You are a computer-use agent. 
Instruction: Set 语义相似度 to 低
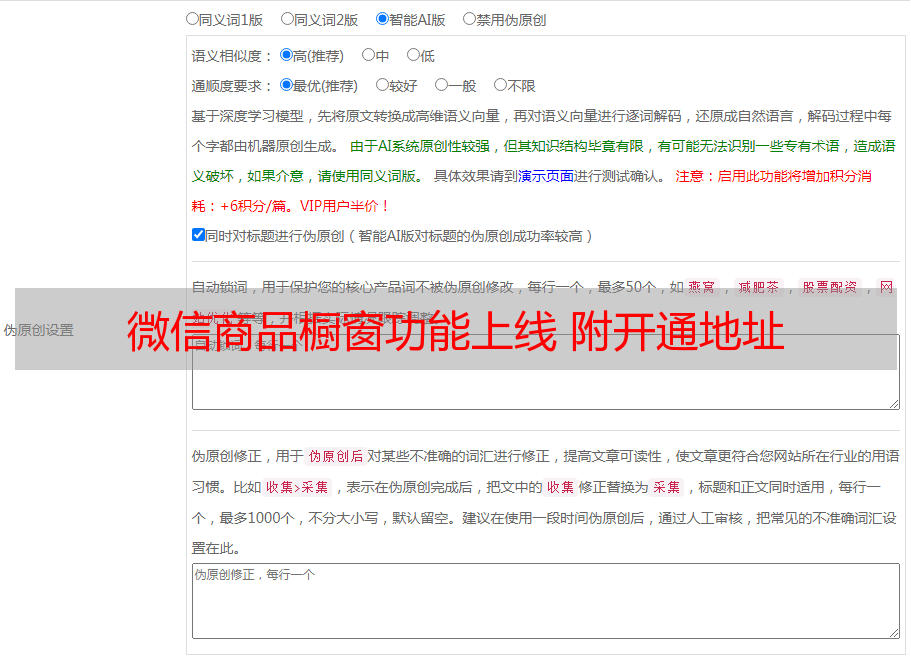pos(413,55)
